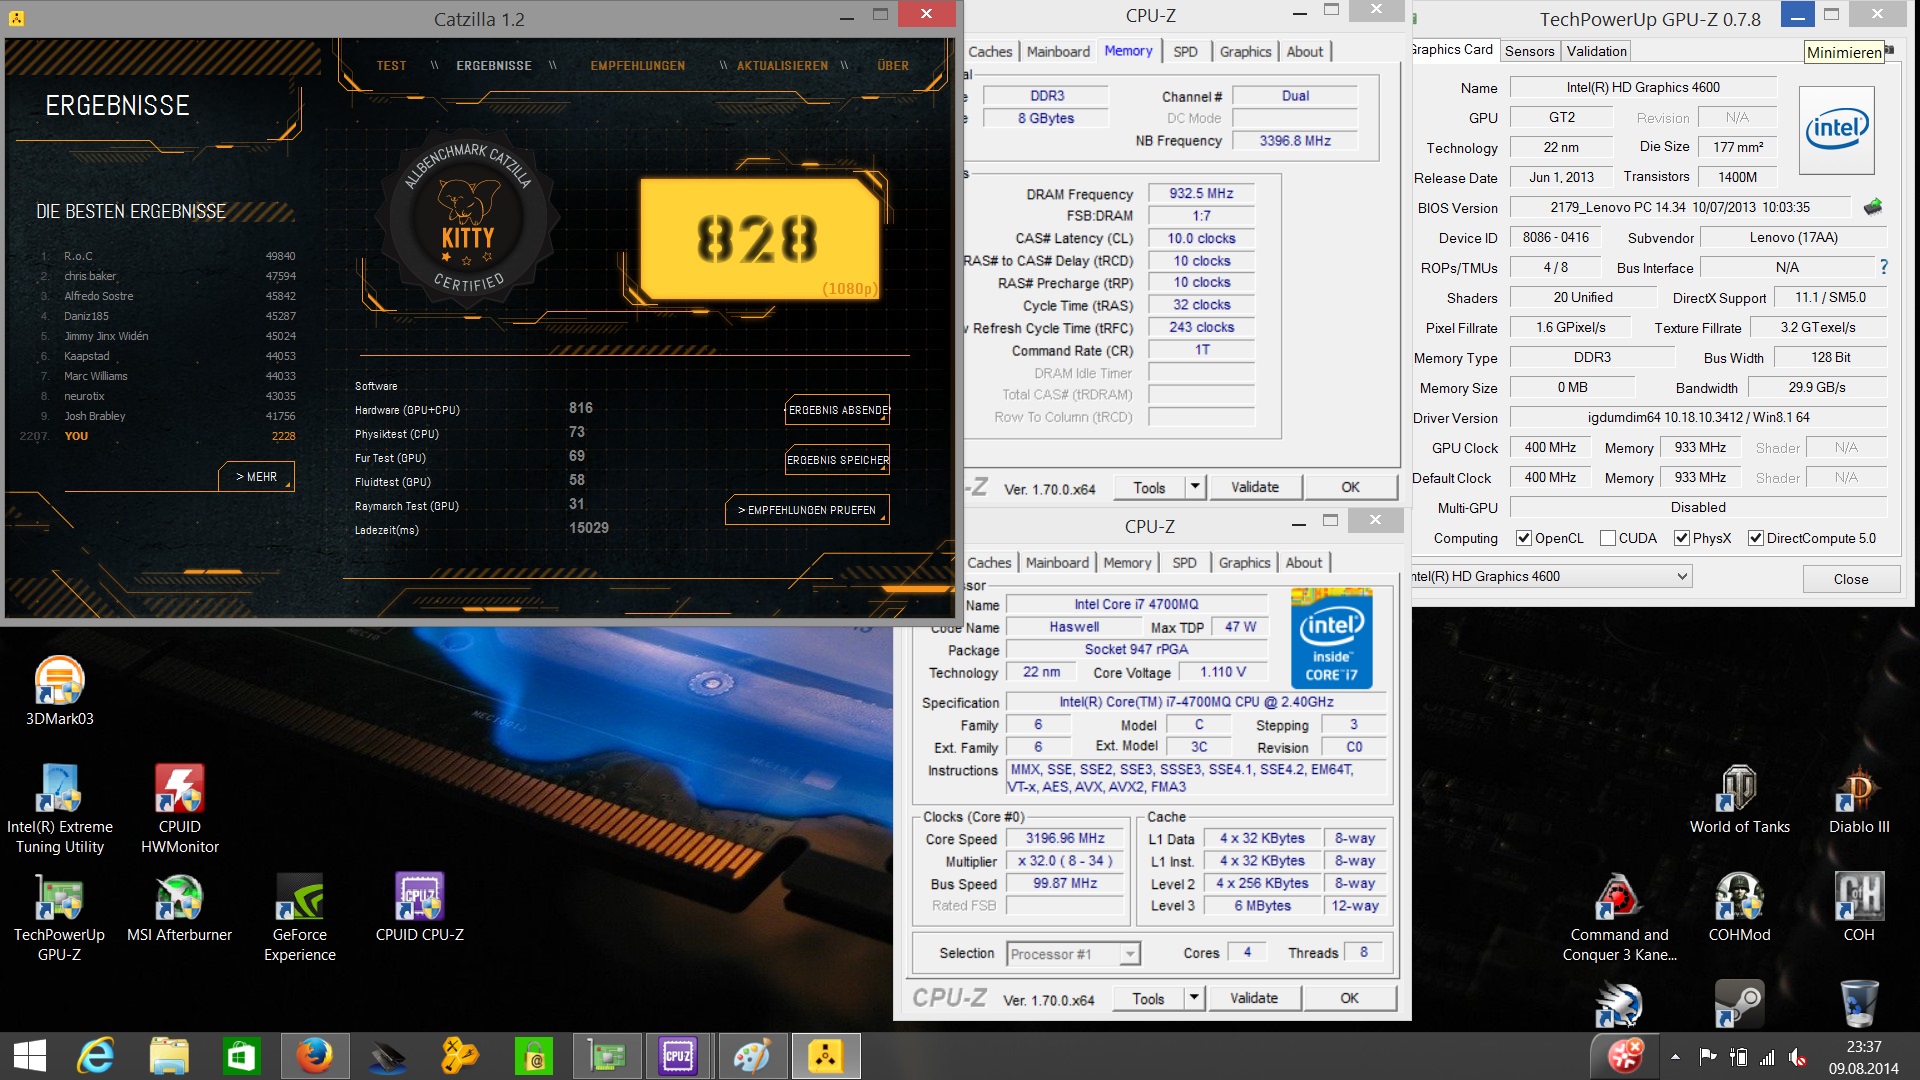Switch to Catzilla taskbar button
This screenshot has width=1920, height=1080.
(825, 1056)
